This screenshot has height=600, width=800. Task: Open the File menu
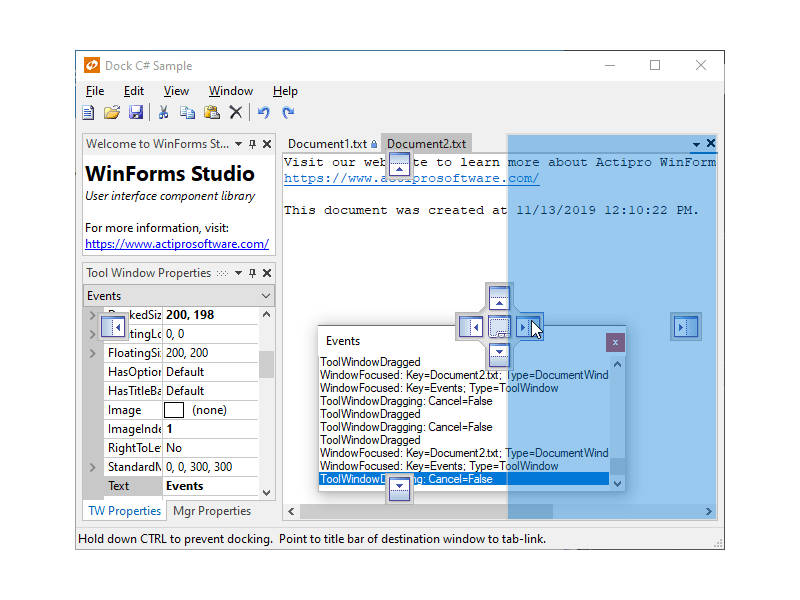pyautogui.click(x=95, y=91)
